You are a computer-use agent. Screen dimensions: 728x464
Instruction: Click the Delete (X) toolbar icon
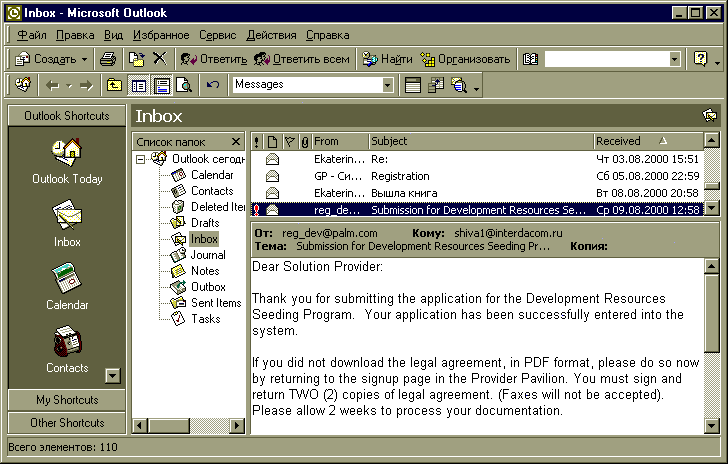click(x=158, y=59)
